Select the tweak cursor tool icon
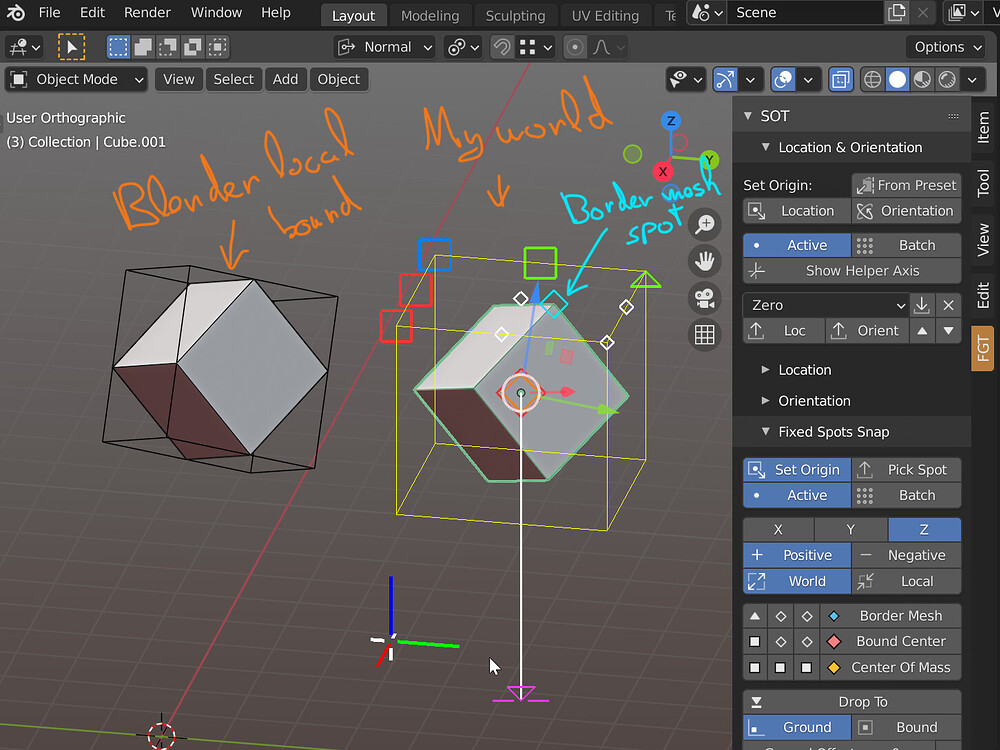Viewport: 1000px width, 750px height. pyautogui.click(x=71, y=47)
